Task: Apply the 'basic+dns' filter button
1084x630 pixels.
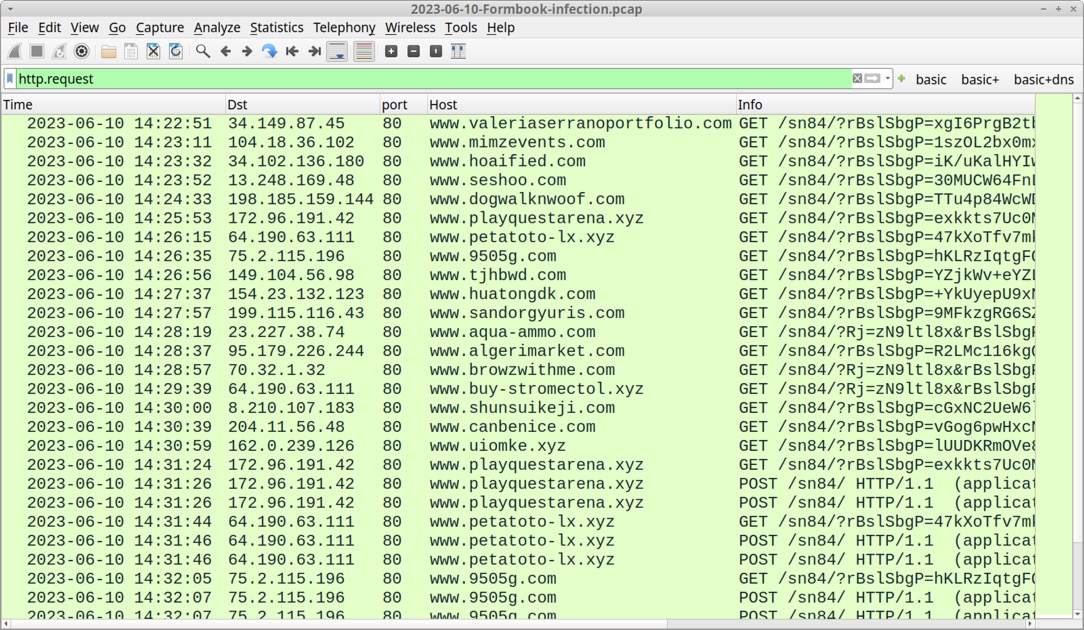Action: click(1043, 80)
